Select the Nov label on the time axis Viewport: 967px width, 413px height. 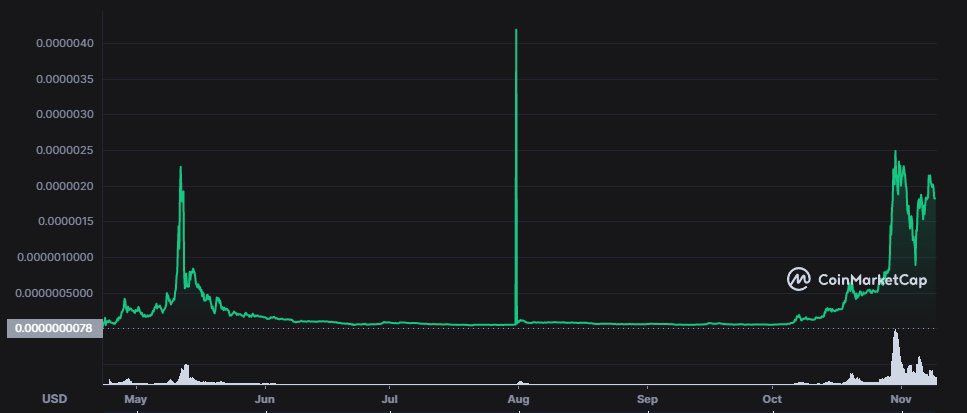901,399
